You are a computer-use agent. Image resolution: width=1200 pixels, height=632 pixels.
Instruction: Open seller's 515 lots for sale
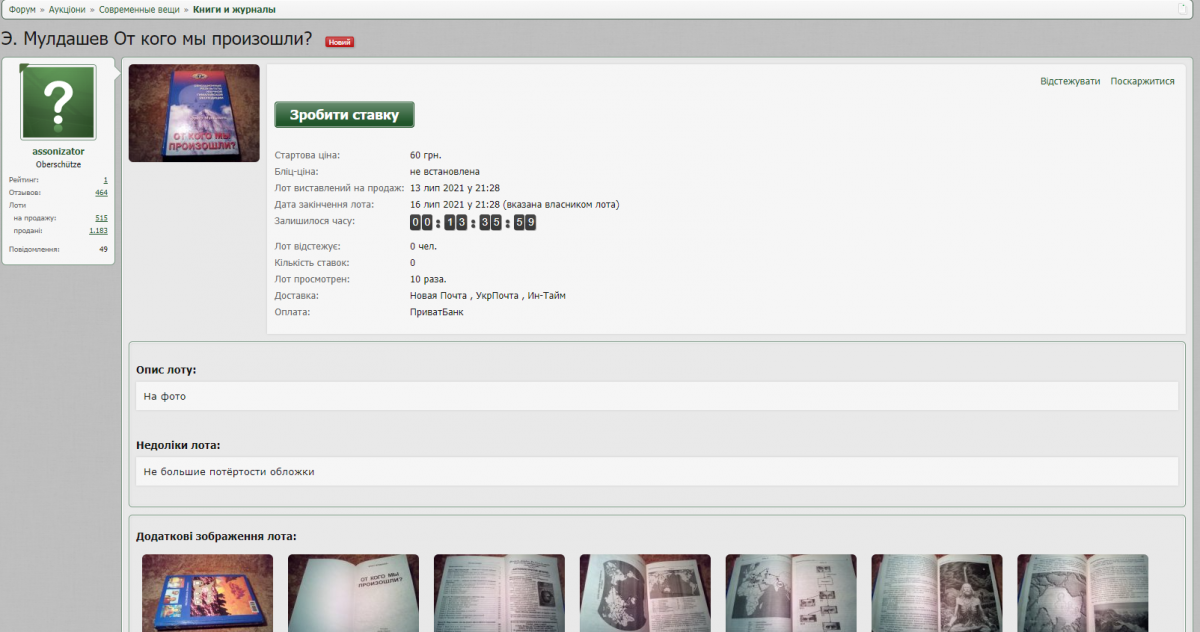pos(101,217)
